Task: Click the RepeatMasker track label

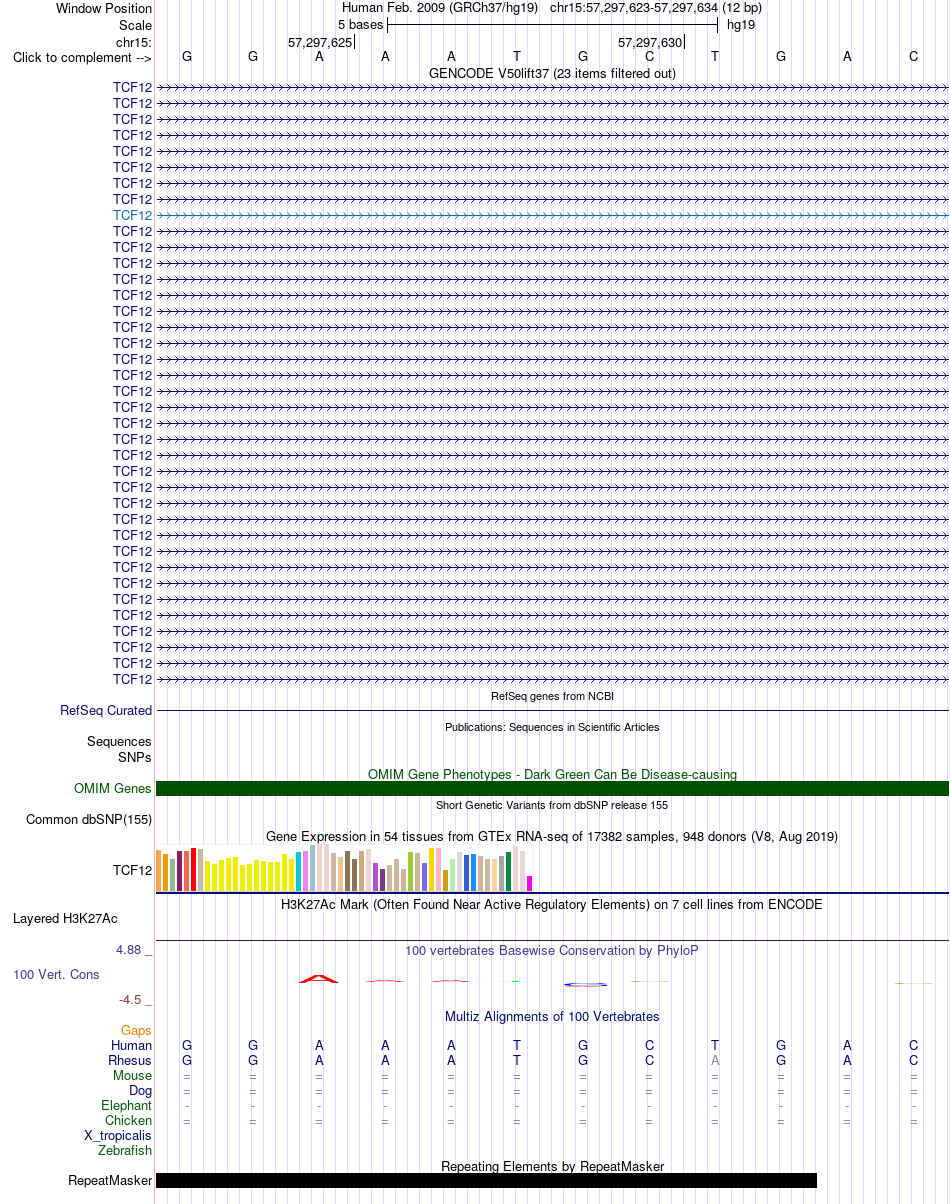Action: (110, 1181)
